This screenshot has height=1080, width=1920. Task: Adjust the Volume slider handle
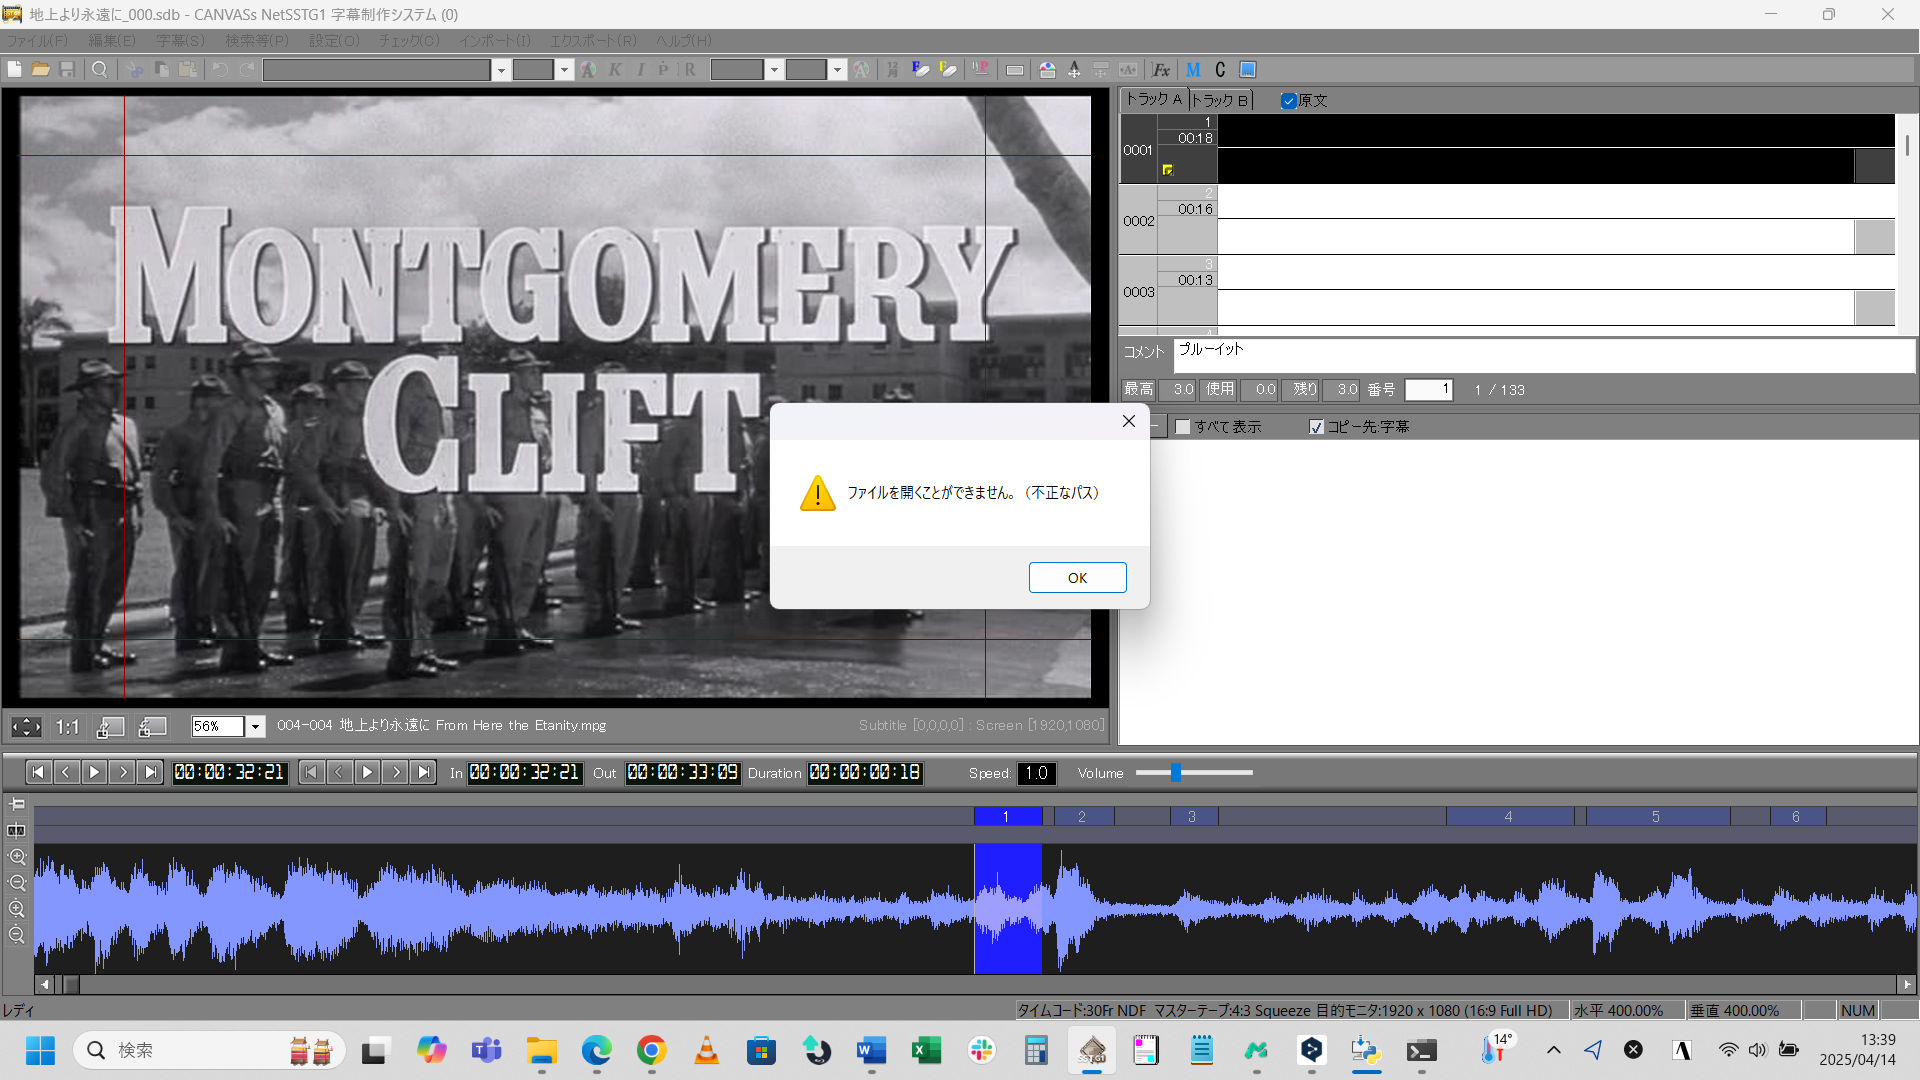(x=1176, y=772)
